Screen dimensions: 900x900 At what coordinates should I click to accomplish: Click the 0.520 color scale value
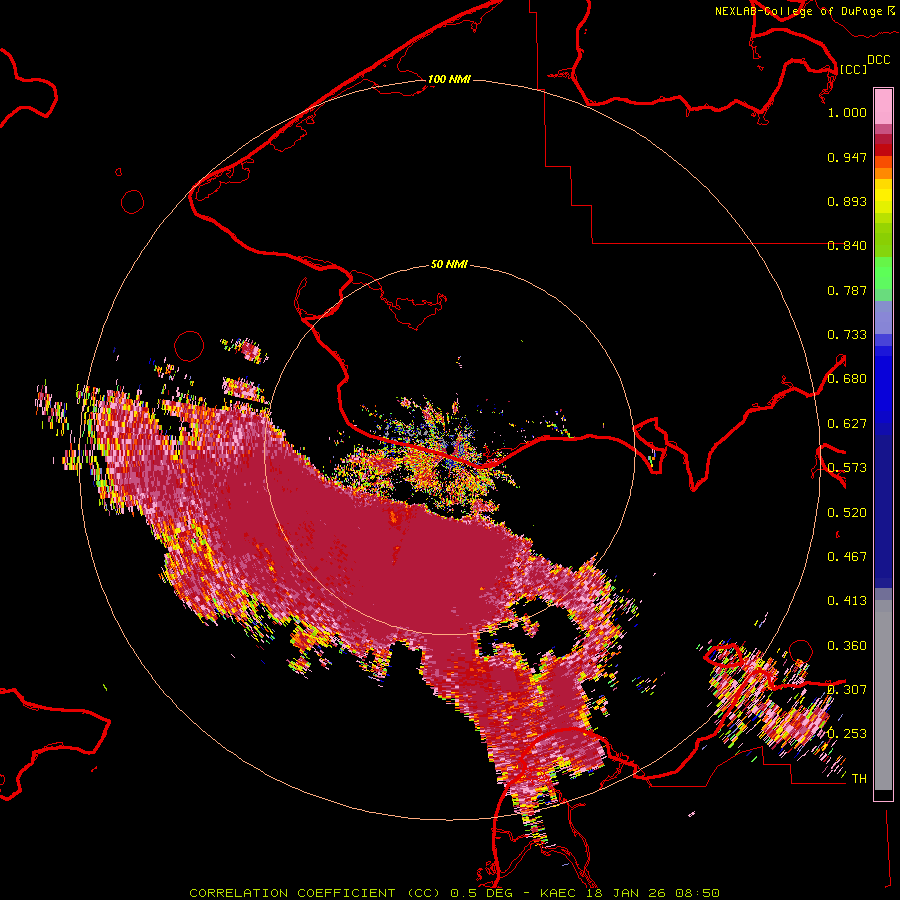847,513
